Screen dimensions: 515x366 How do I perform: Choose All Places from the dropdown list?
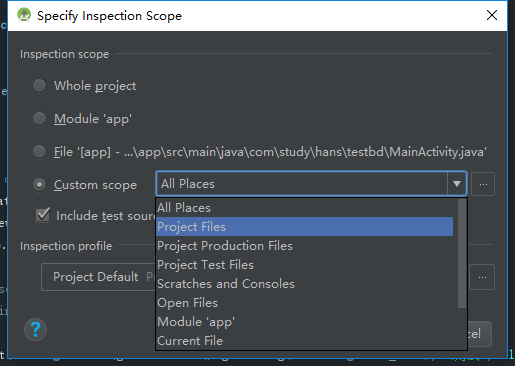[305, 208]
